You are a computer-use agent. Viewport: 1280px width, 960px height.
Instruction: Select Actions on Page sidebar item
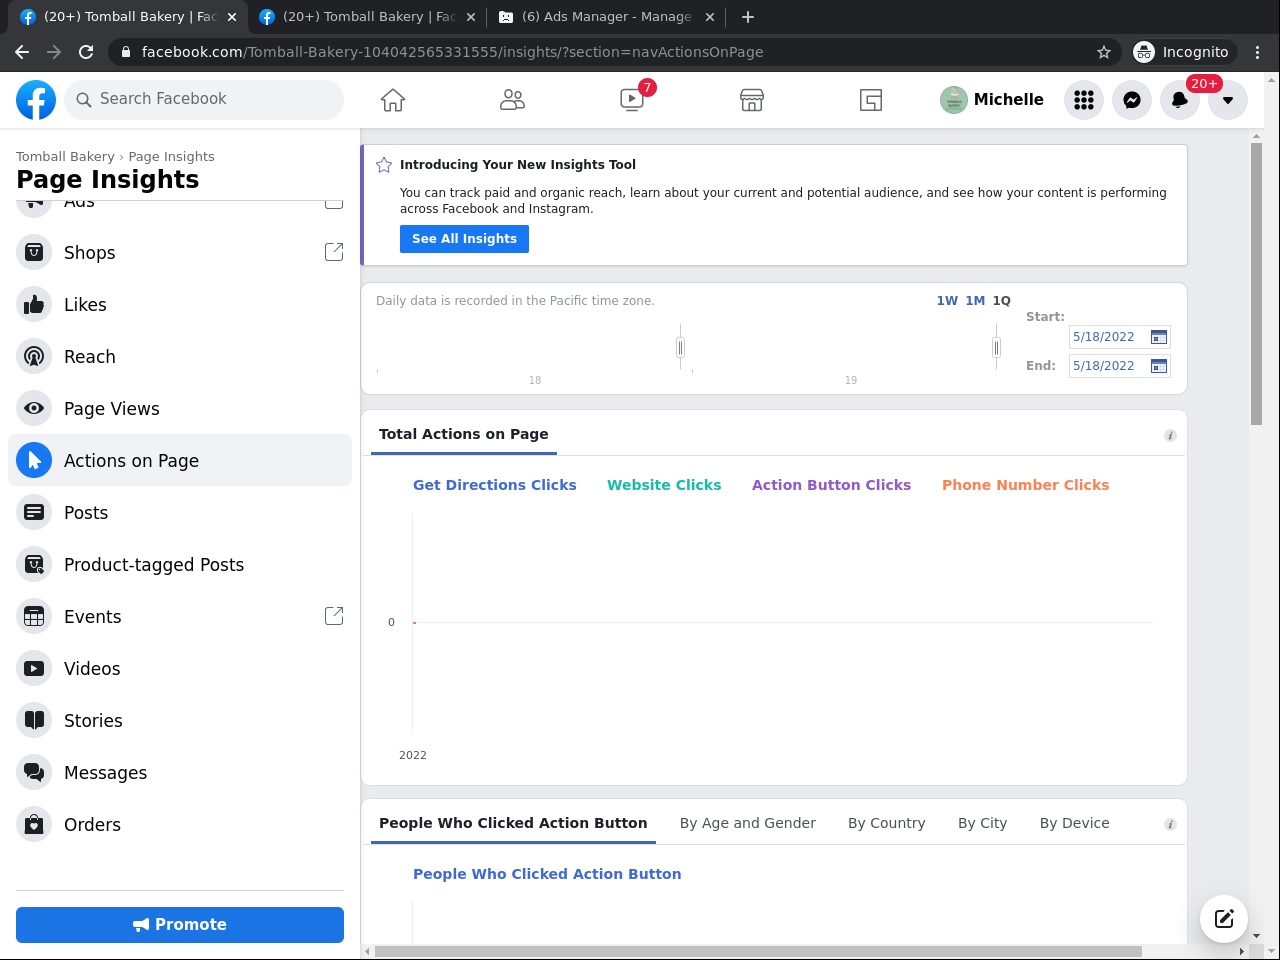pos(180,461)
